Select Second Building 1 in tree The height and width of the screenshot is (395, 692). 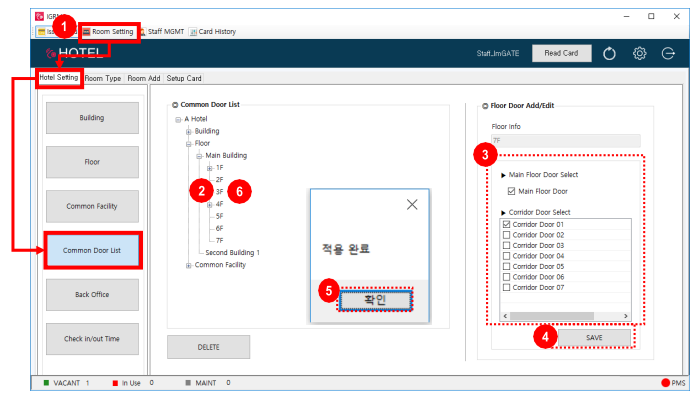233,253
